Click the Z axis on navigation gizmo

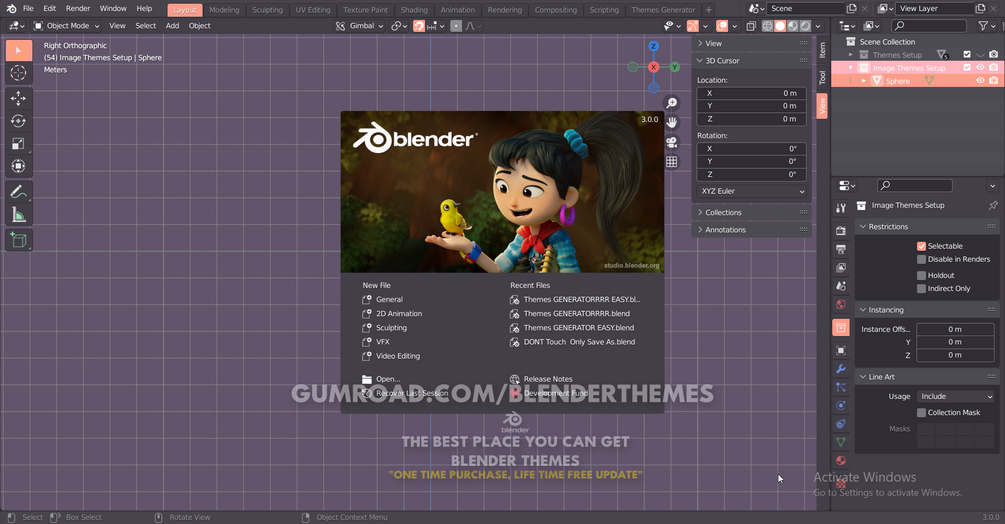point(653,46)
